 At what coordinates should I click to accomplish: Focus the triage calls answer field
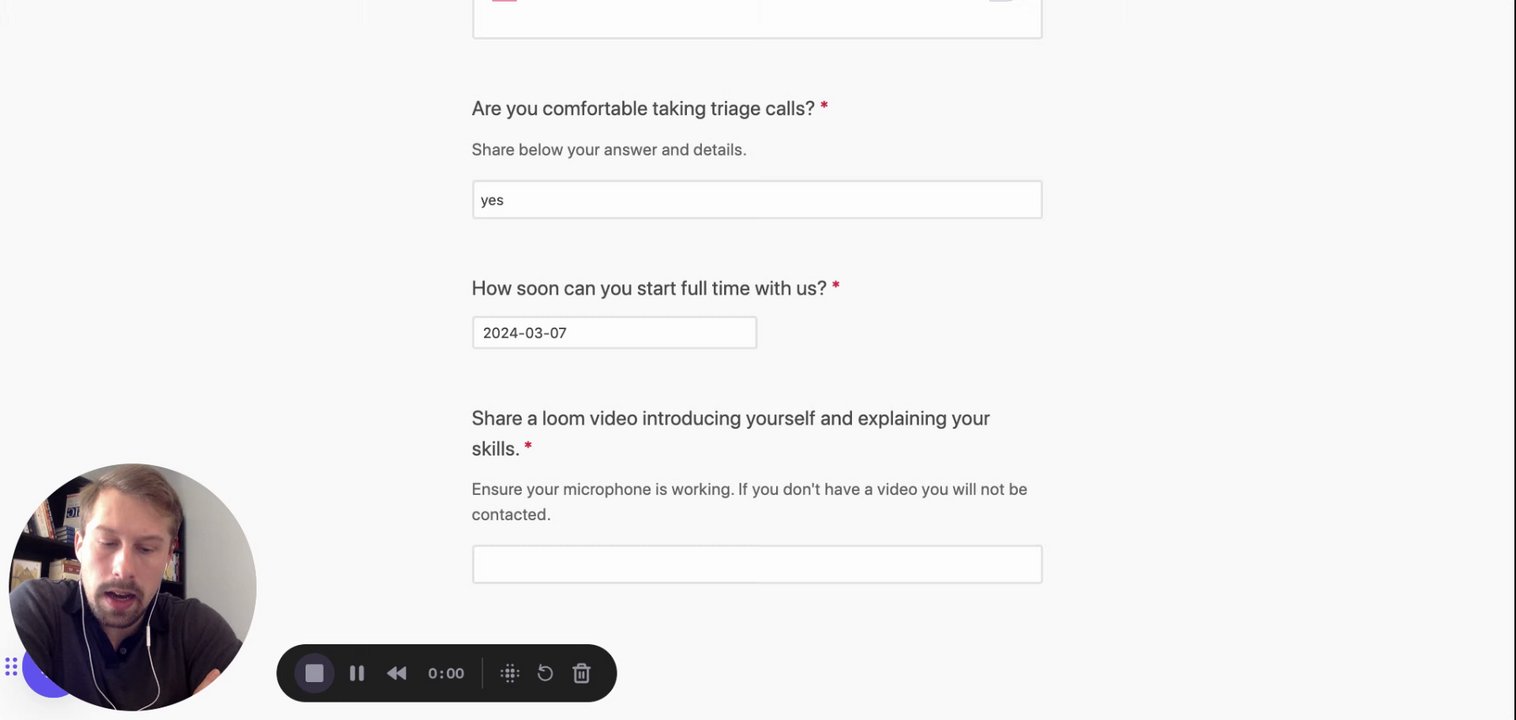(x=757, y=200)
